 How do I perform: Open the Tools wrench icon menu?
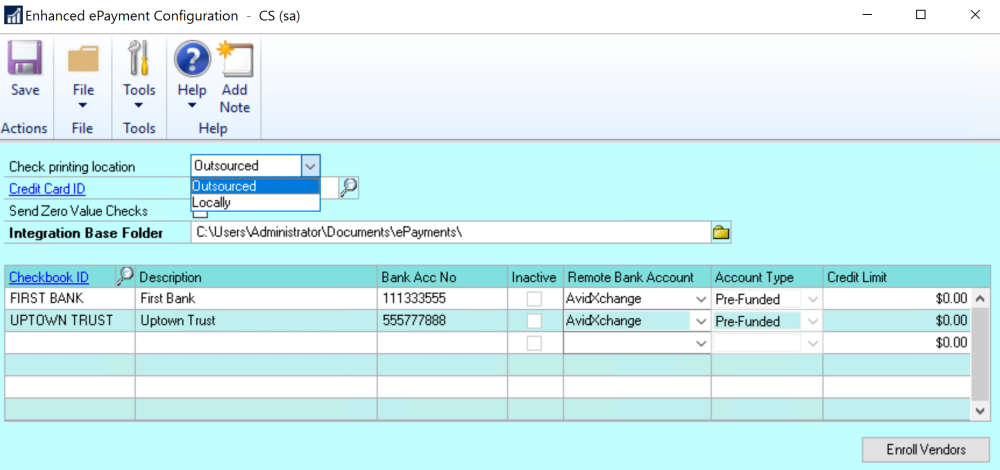[138, 59]
